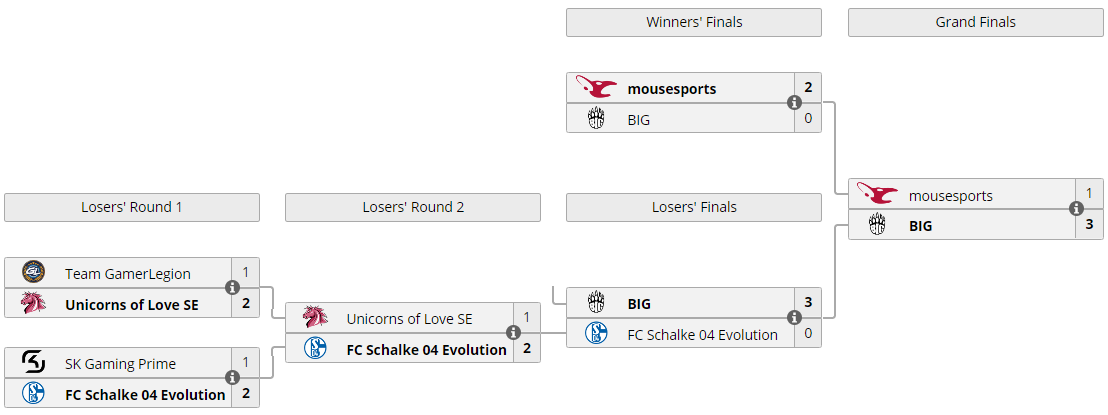Click mousesports name in the Grand Finals
The image size is (1108, 415).
click(x=951, y=195)
